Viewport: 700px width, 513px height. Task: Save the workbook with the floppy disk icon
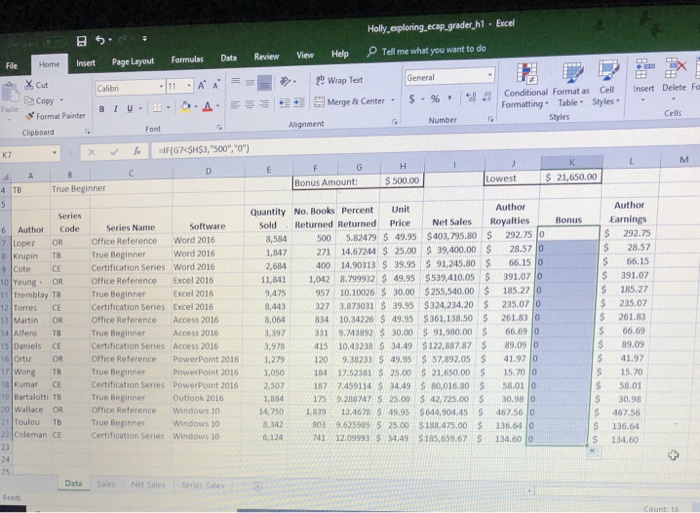point(81,41)
